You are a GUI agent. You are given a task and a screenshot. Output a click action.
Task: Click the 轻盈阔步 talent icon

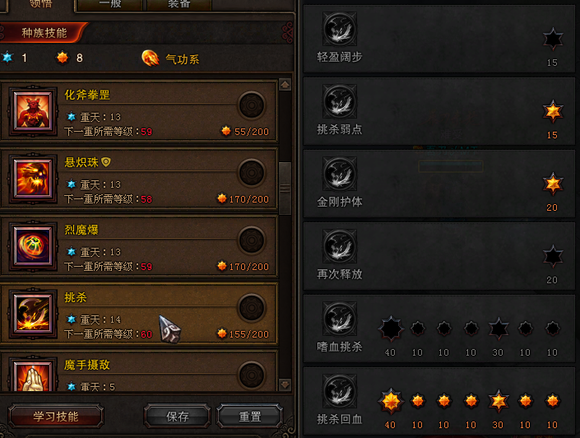click(340, 29)
